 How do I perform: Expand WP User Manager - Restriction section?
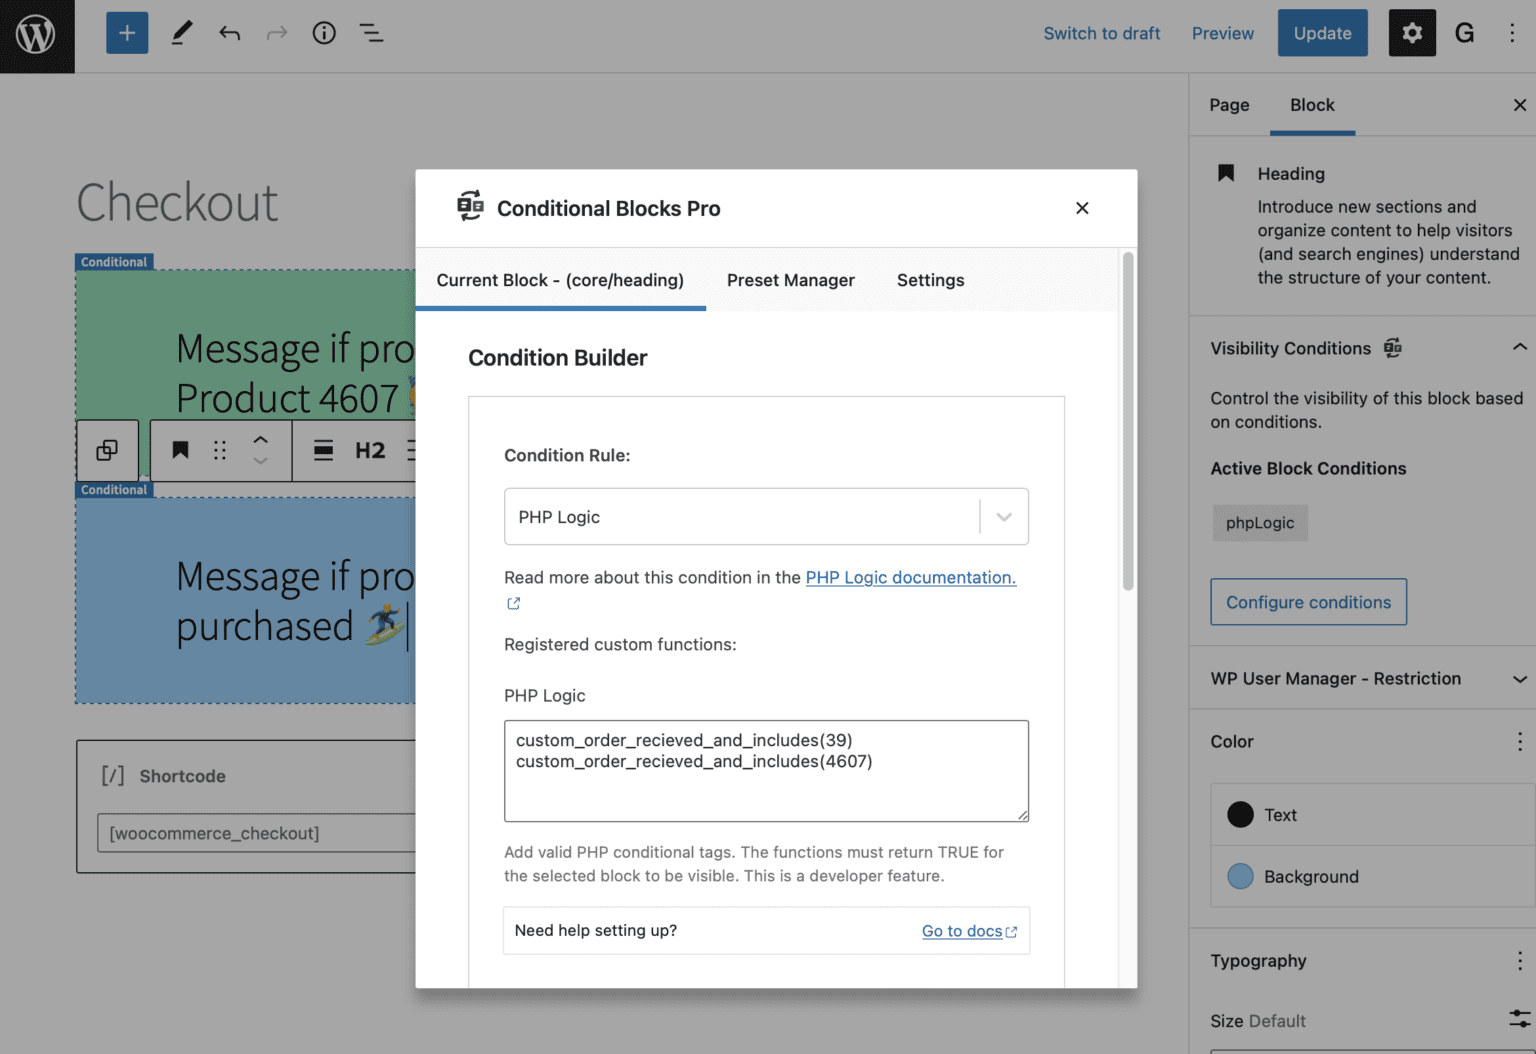click(1519, 678)
